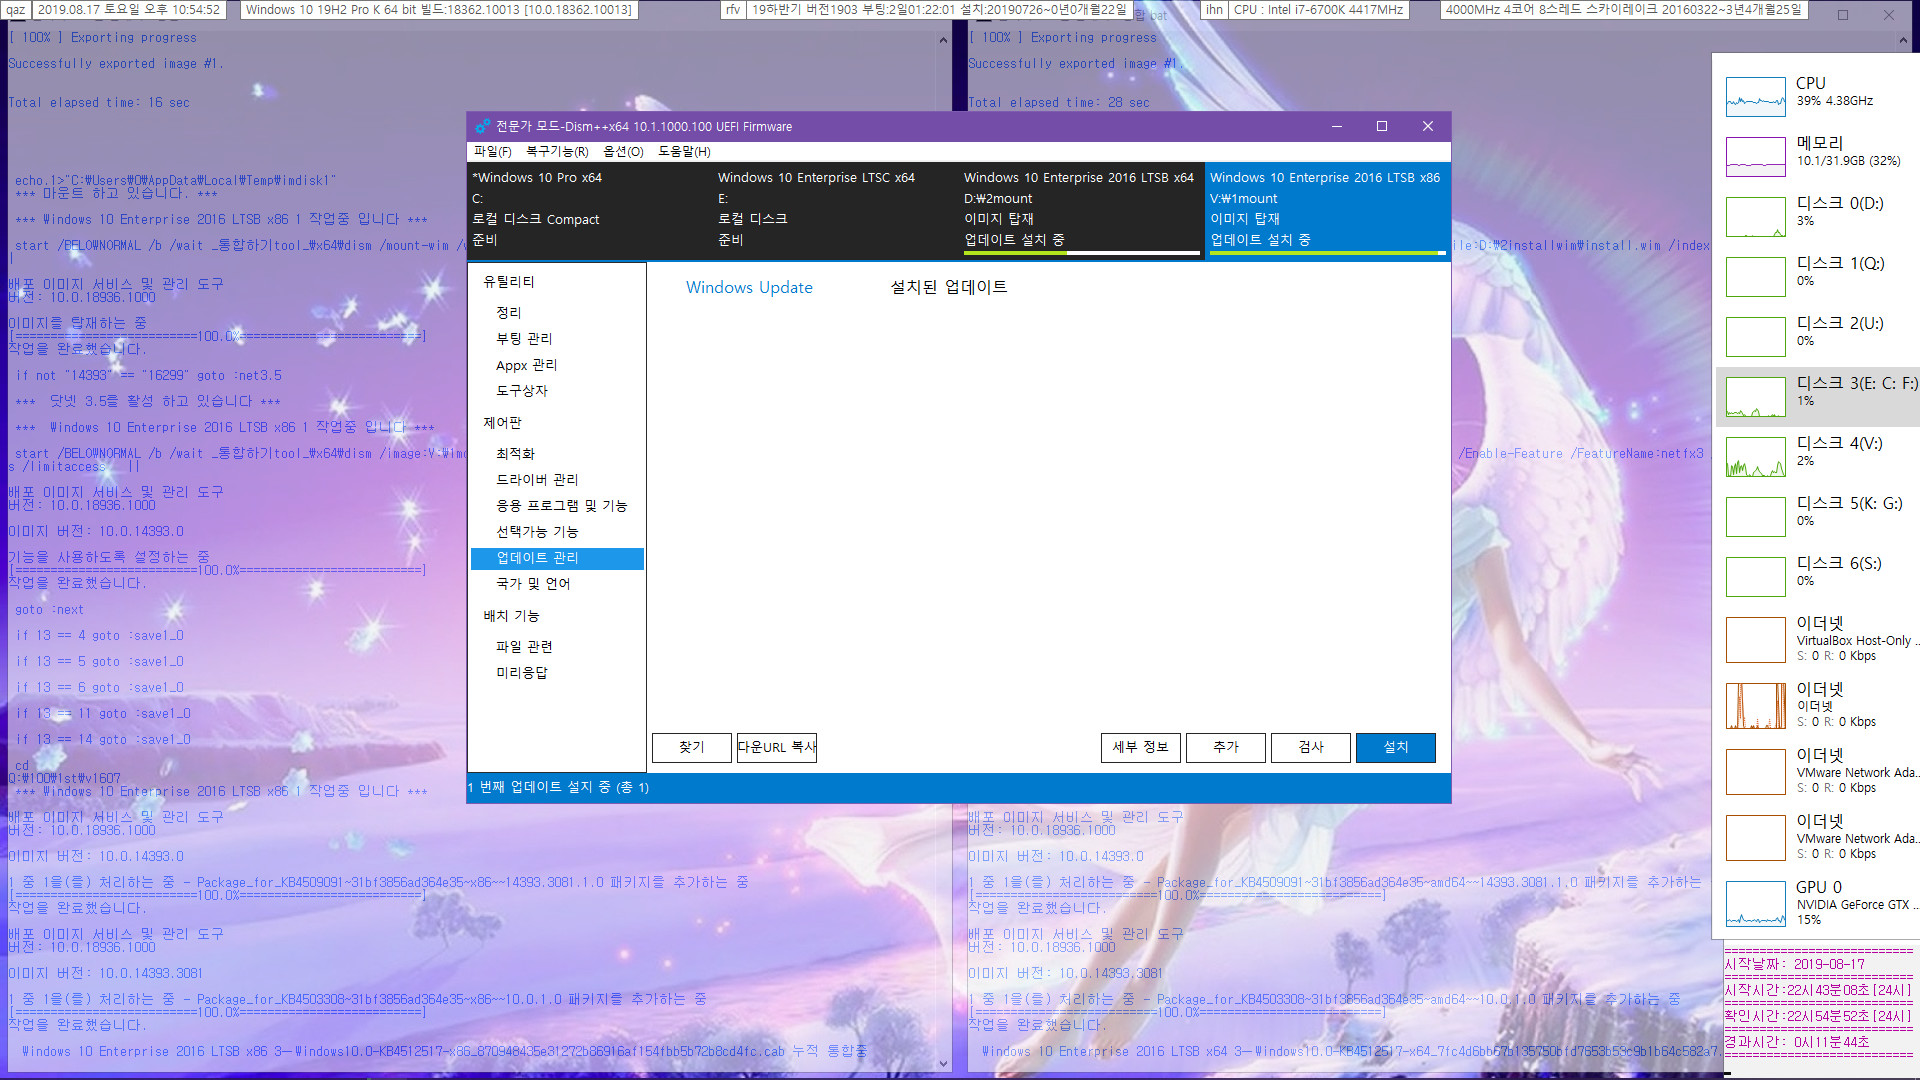This screenshot has width=1920, height=1080.
Task: Select the Enterprise 2016 LTSB x64 image tile
Action: point(1082,209)
